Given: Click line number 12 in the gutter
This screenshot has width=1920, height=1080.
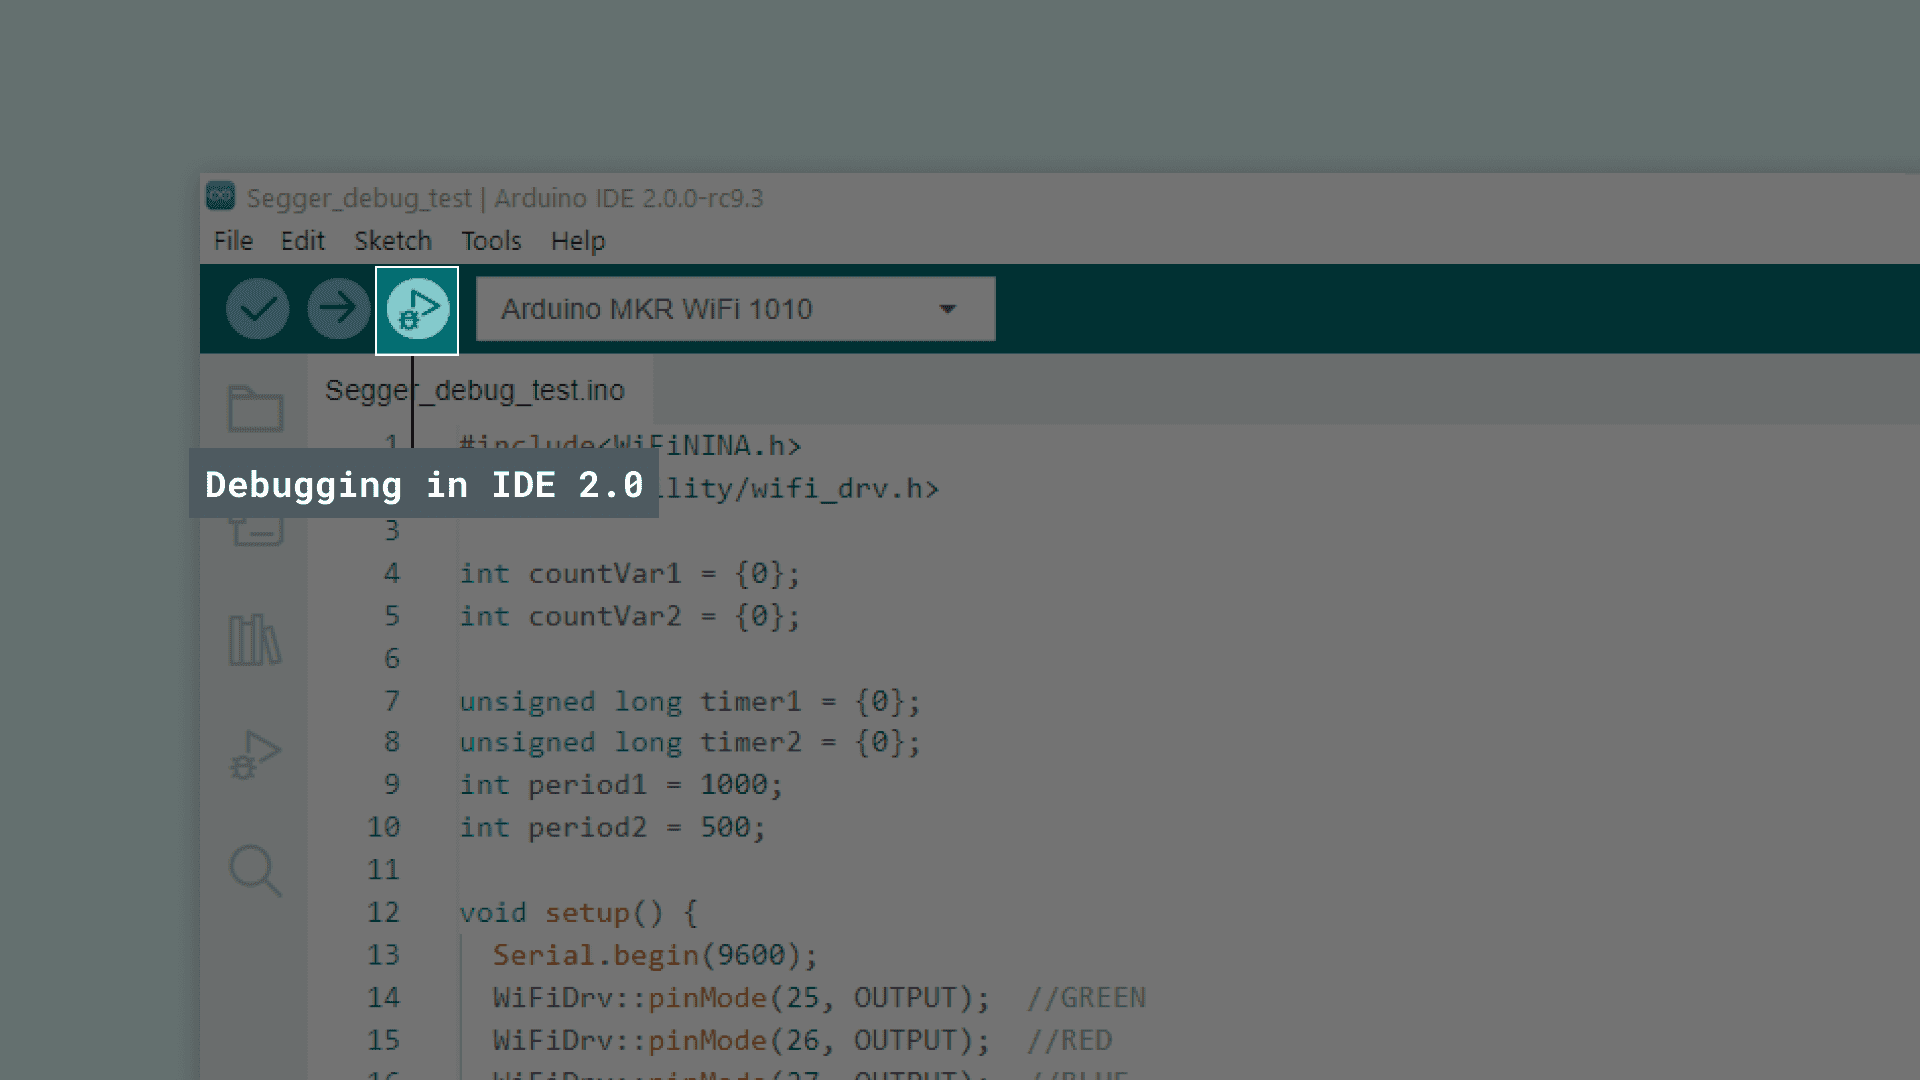Looking at the screenshot, I should 383,912.
